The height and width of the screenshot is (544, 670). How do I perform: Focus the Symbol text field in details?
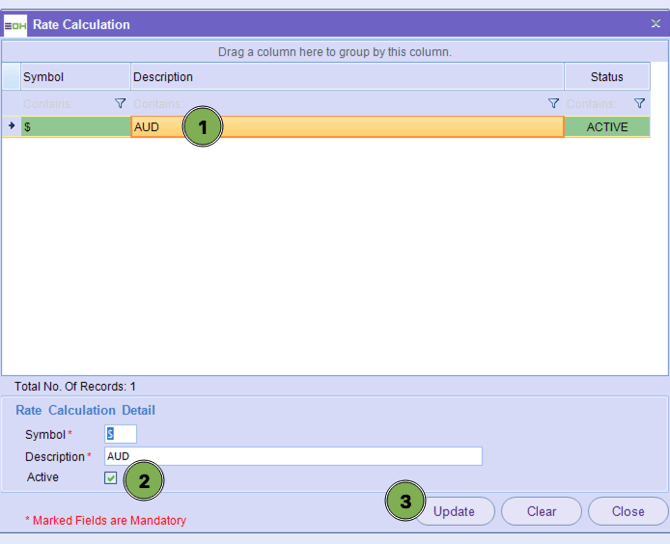point(121,434)
